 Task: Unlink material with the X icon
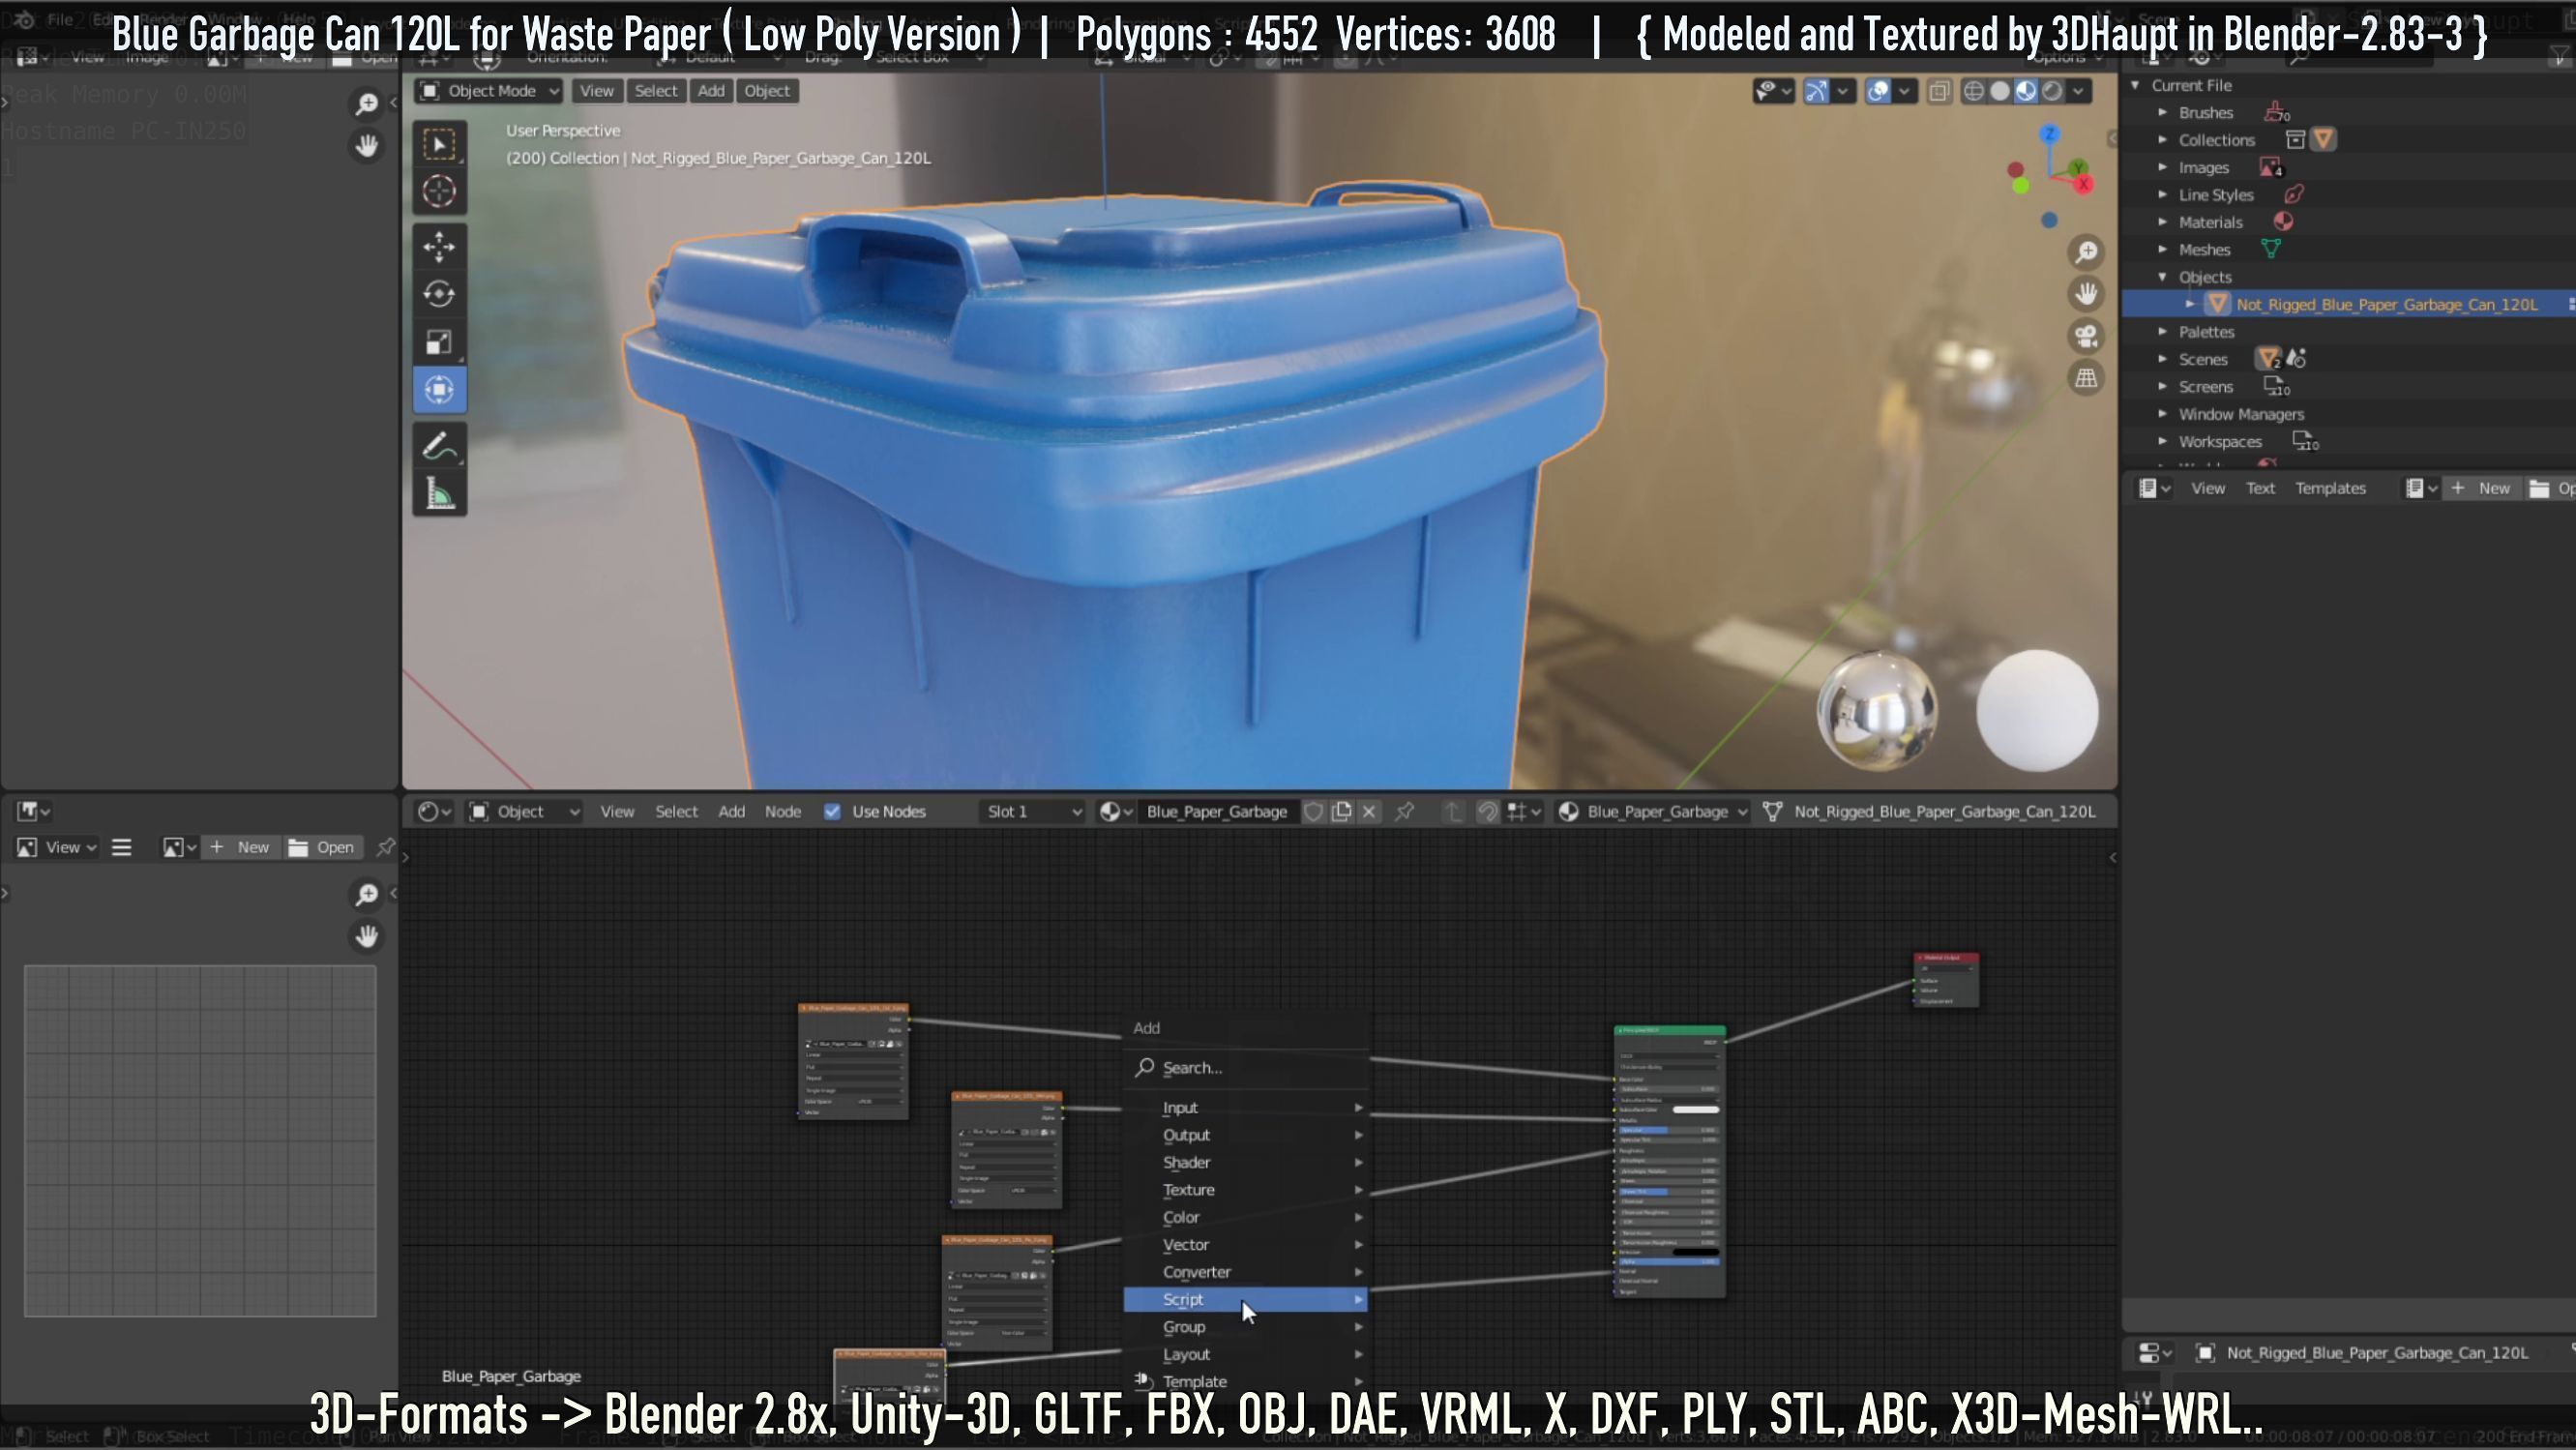coord(1369,812)
